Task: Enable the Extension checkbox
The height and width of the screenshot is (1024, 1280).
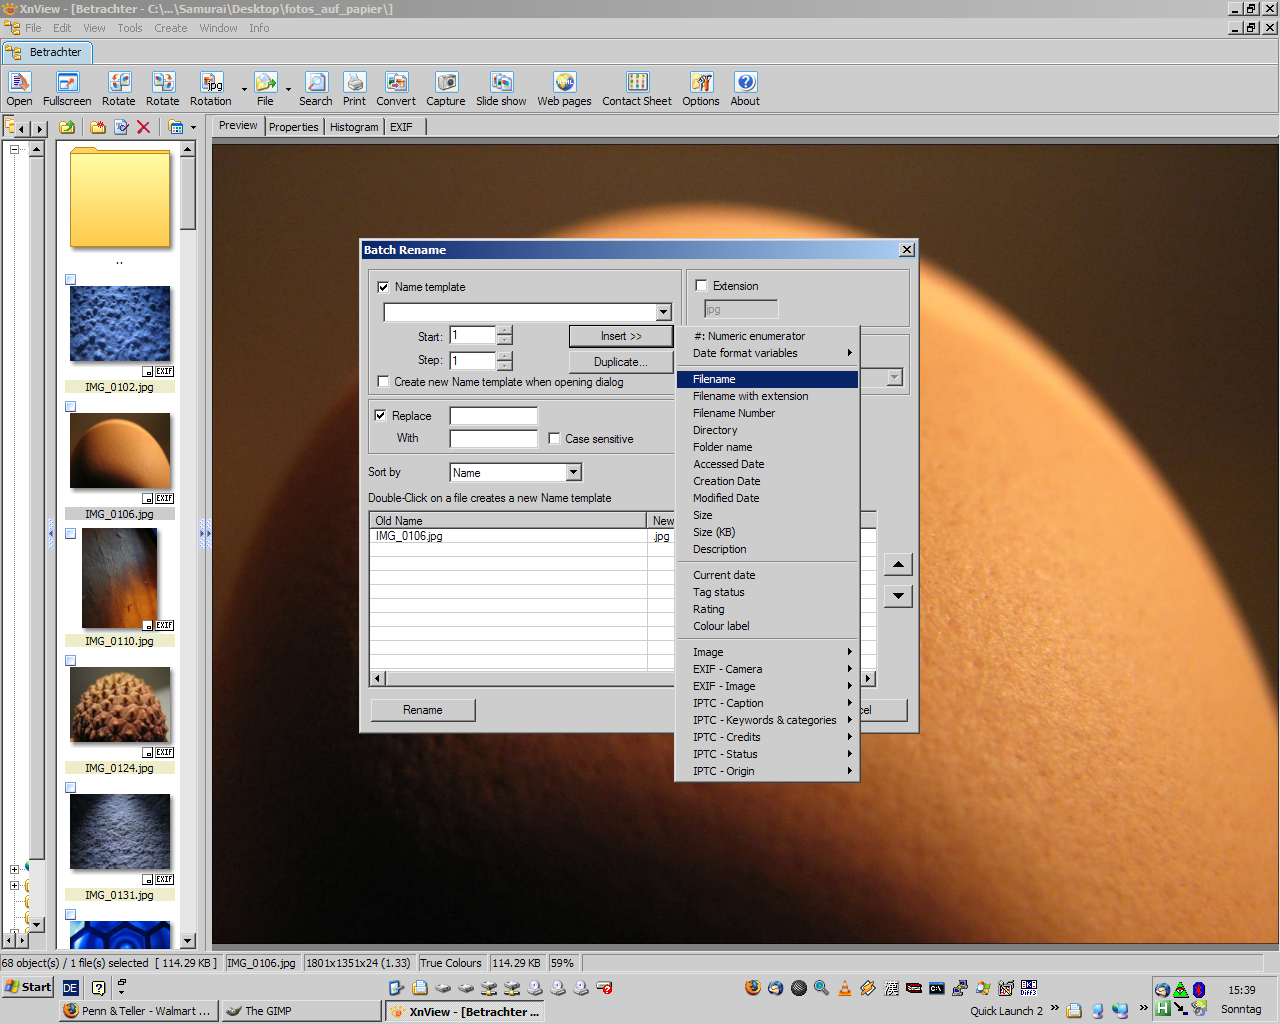Action: click(701, 286)
